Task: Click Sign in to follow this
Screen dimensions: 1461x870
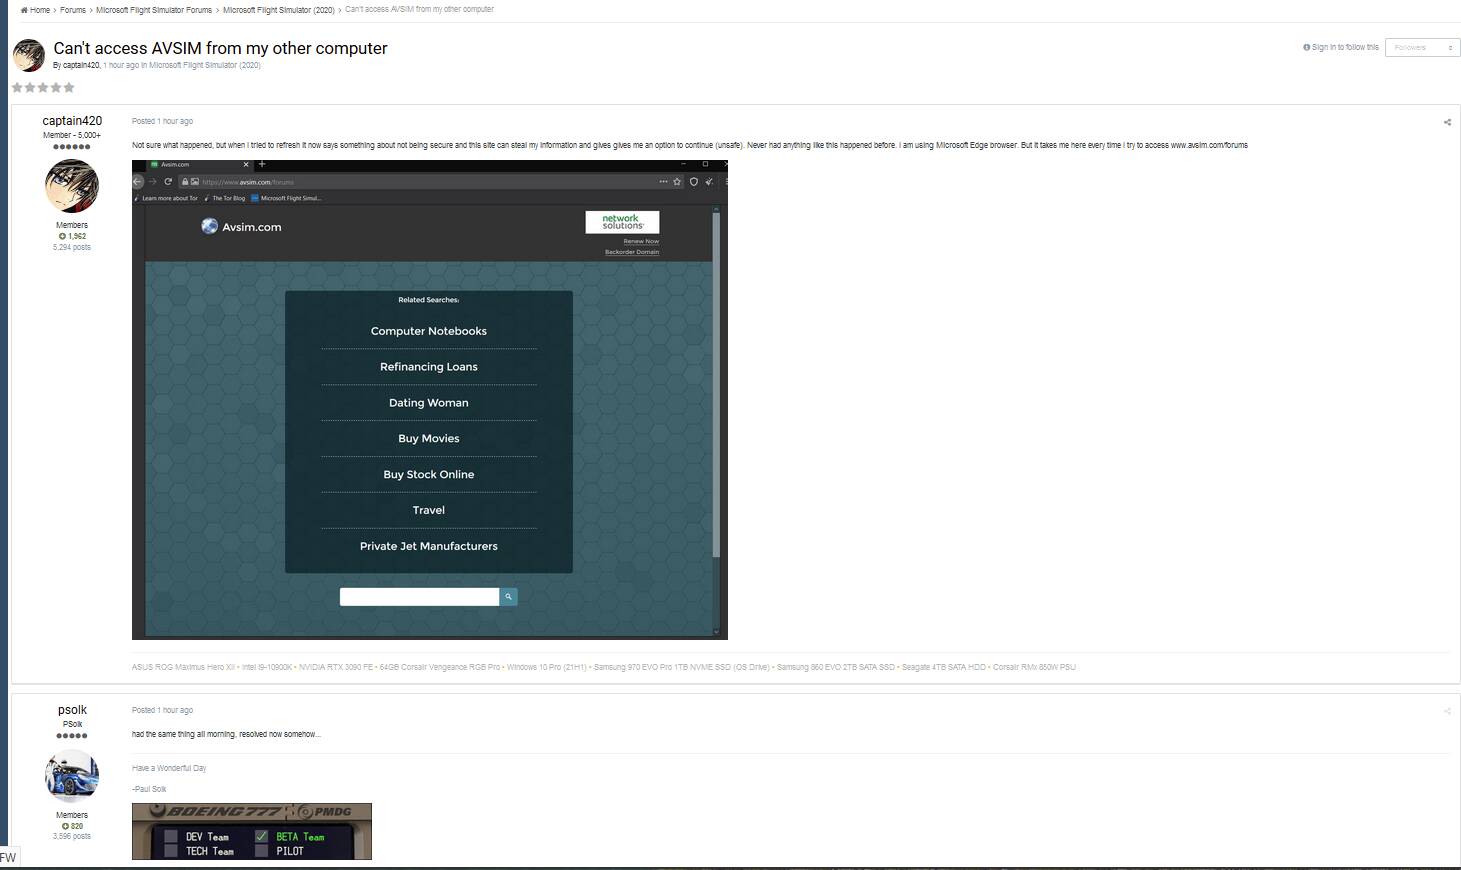Action: pos(1345,47)
